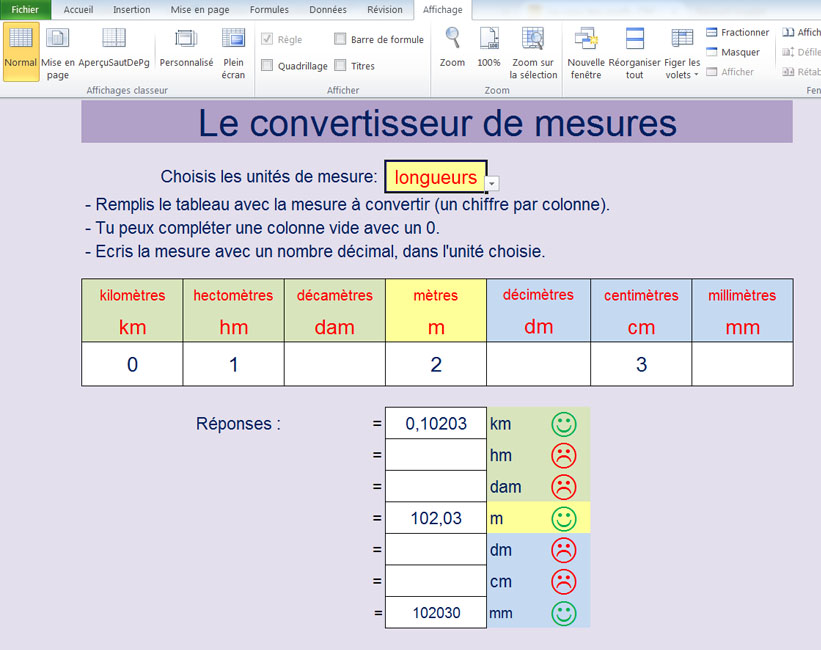821x650 pixels.
Task: Enable the Titres headings checkbox
Action: click(x=340, y=65)
